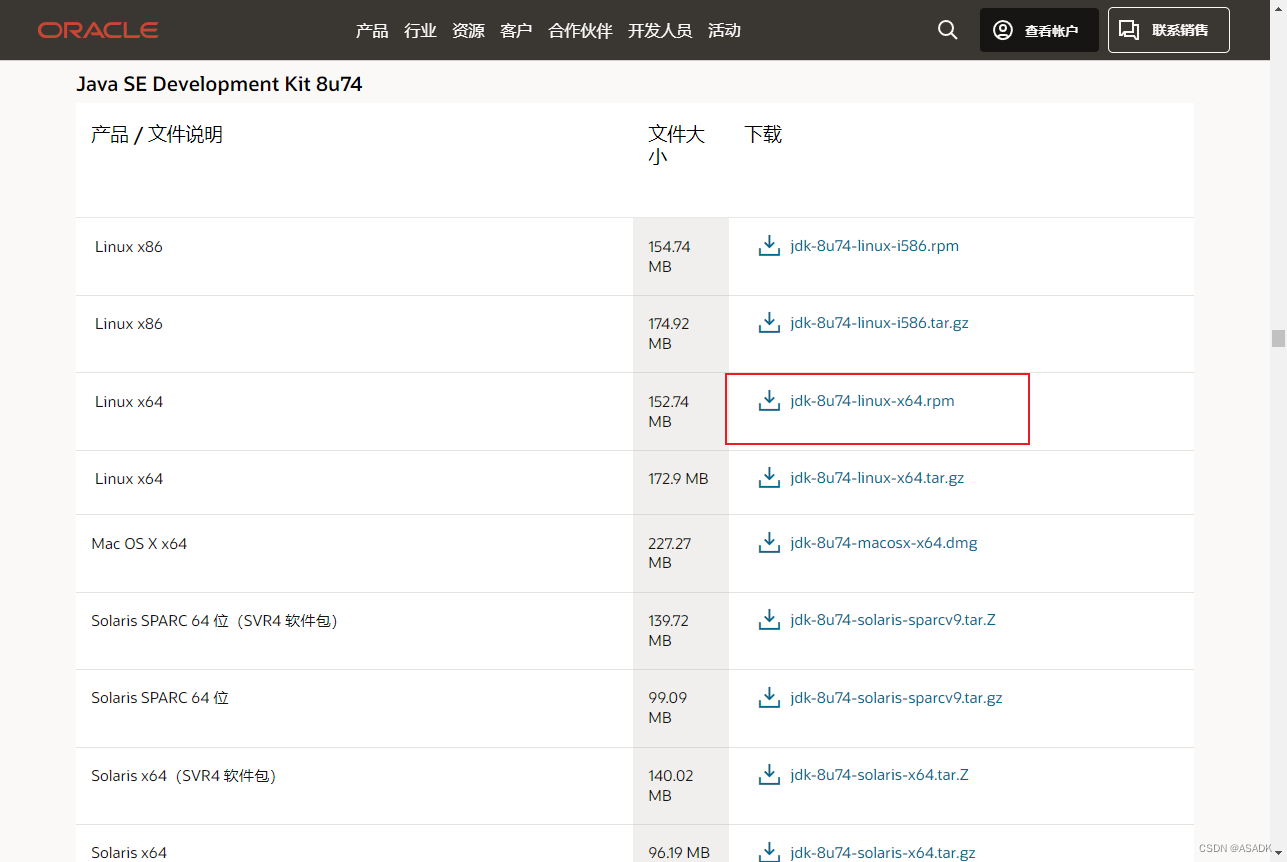Click download icon for jdk-8u74-solaris-x64.tar.gz
The image size is (1287, 862).
tap(769, 852)
